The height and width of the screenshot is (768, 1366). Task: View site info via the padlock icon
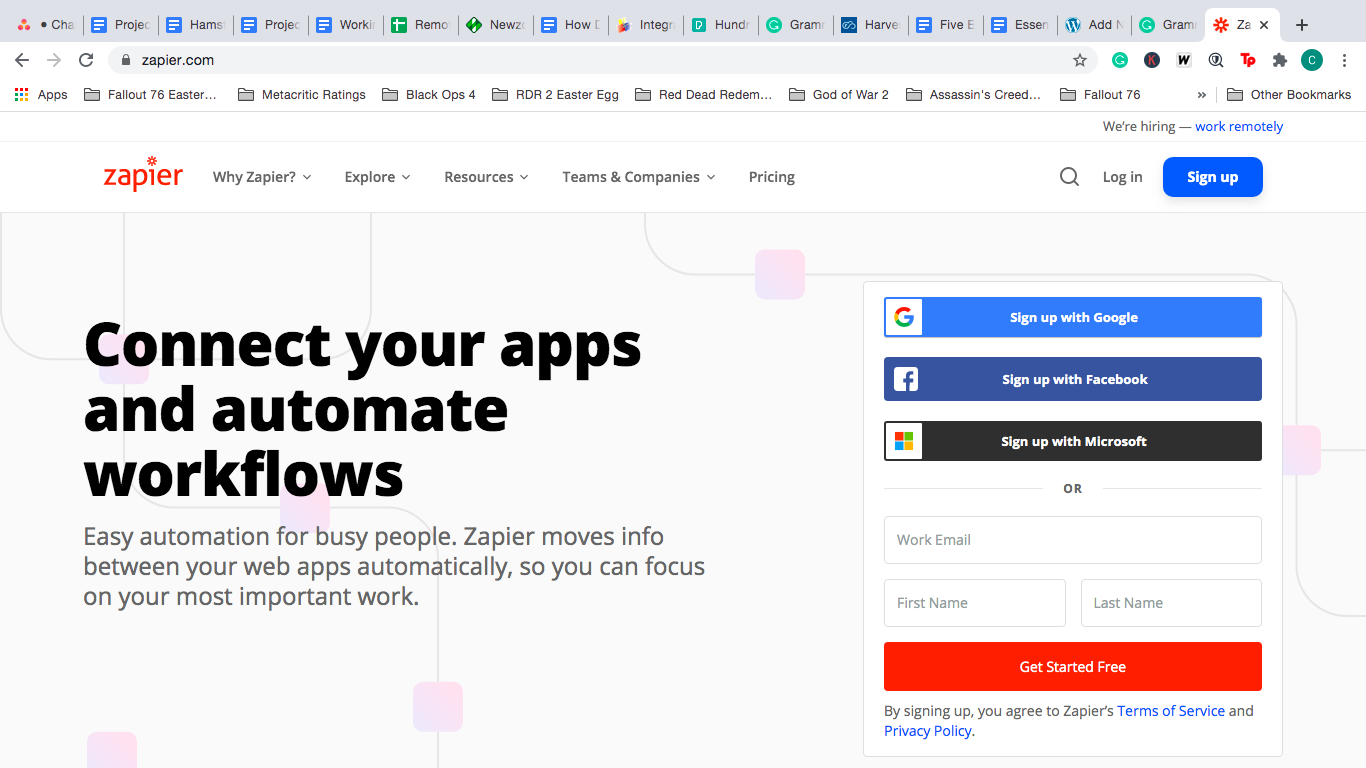pyautogui.click(x=126, y=60)
